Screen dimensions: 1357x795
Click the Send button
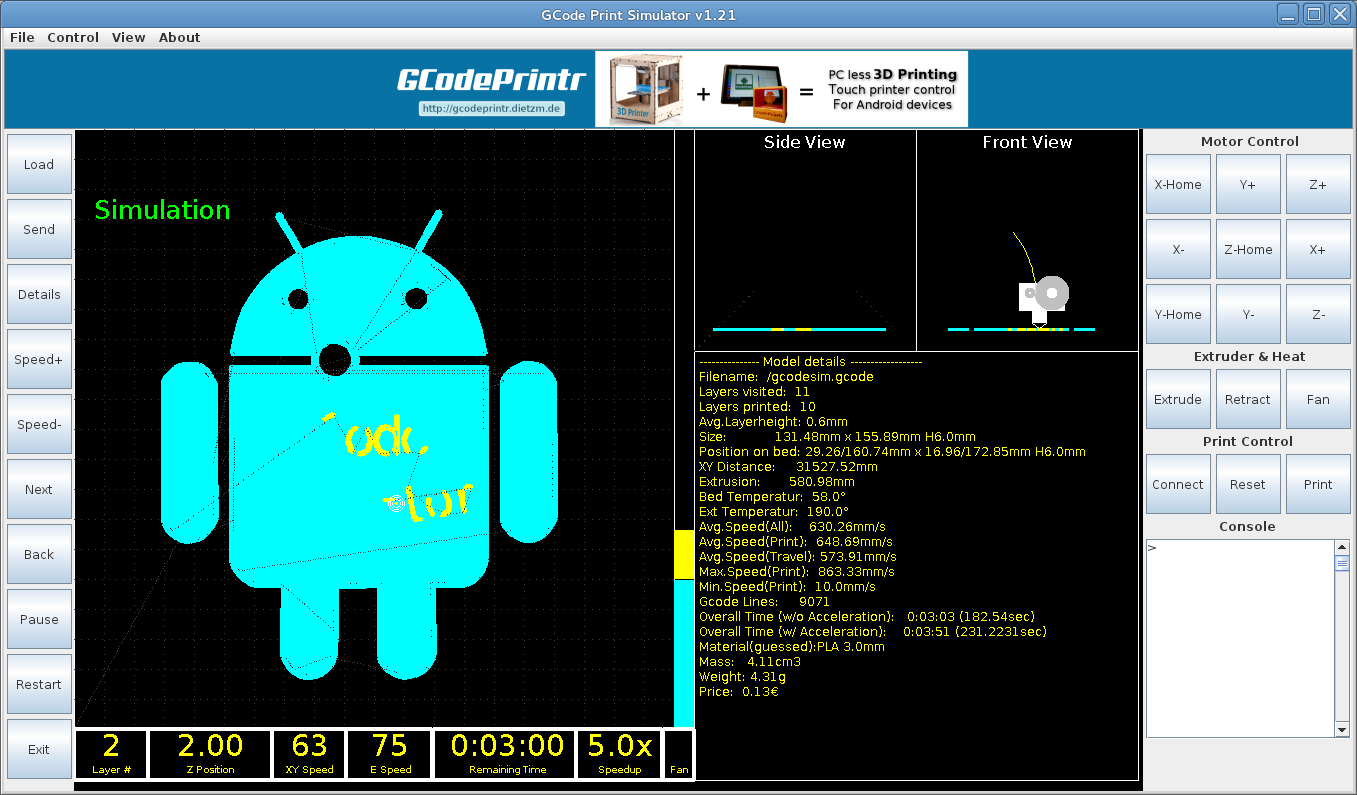(39, 229)
